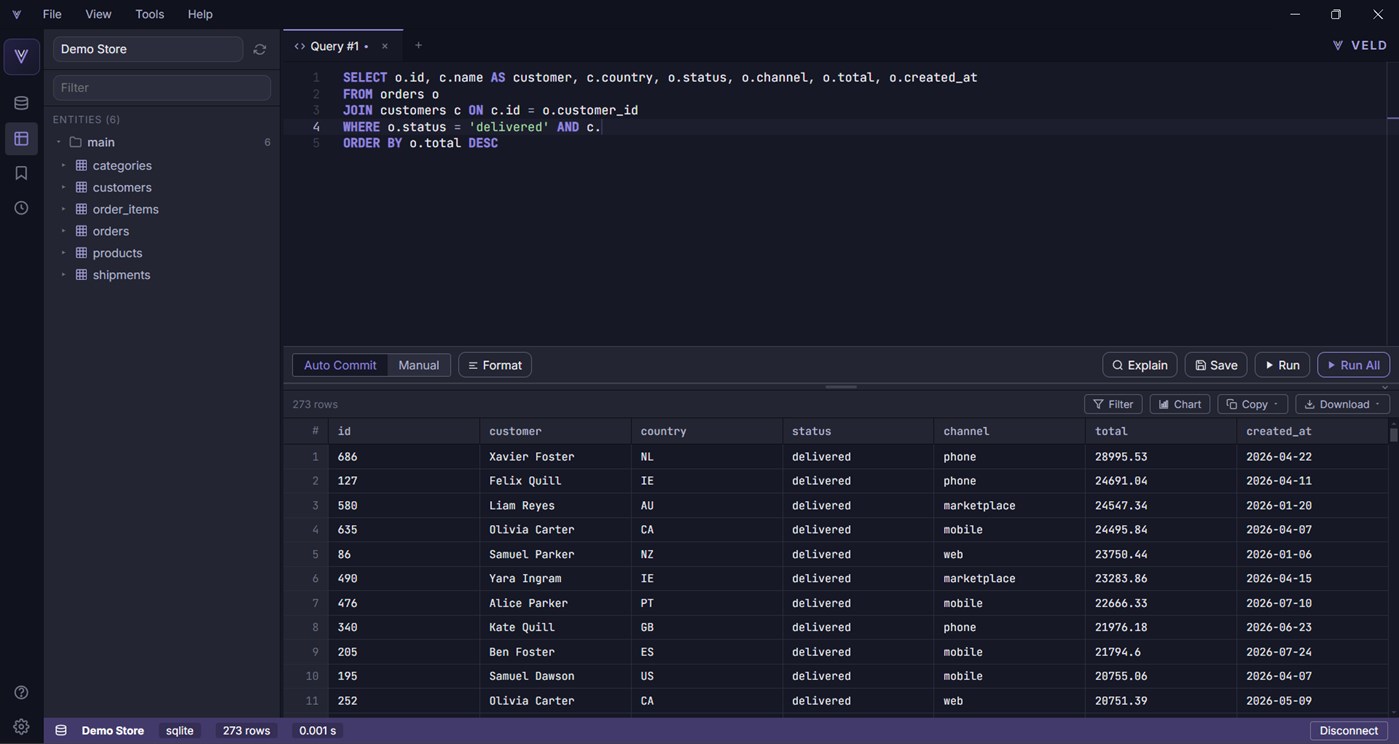Open the help question mark icon
Screen dimensions: 1399x744
point(21,692)
